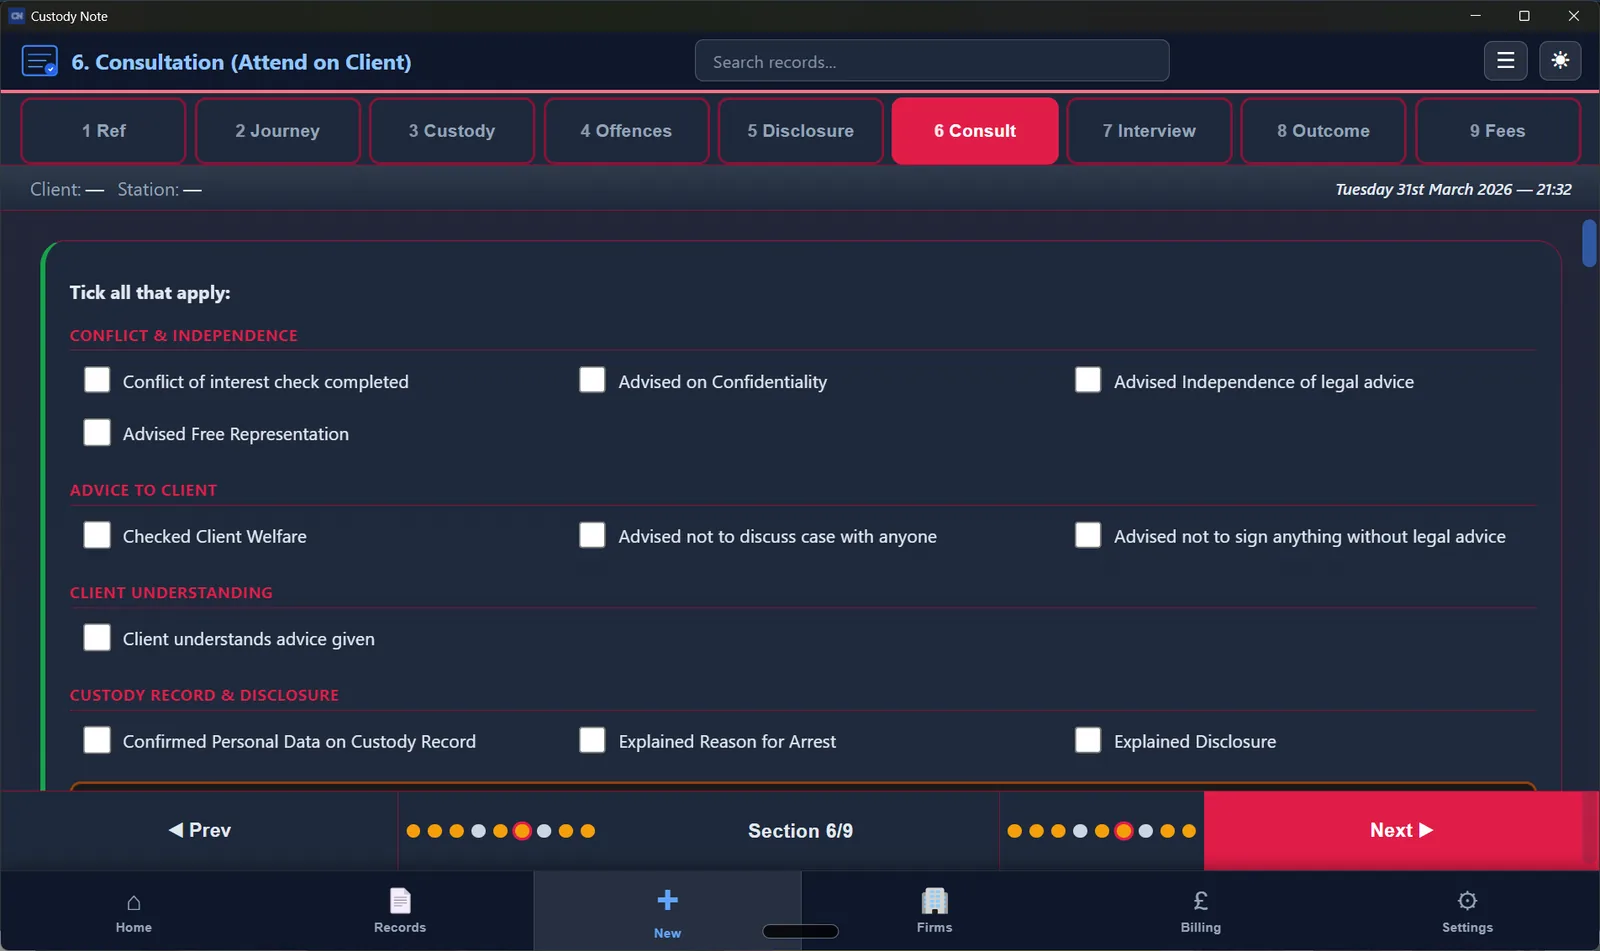Toggle the light theme with the sun icon
Screen dimensions: 1600x951
pyautogui.click(x=1559, y=61)
